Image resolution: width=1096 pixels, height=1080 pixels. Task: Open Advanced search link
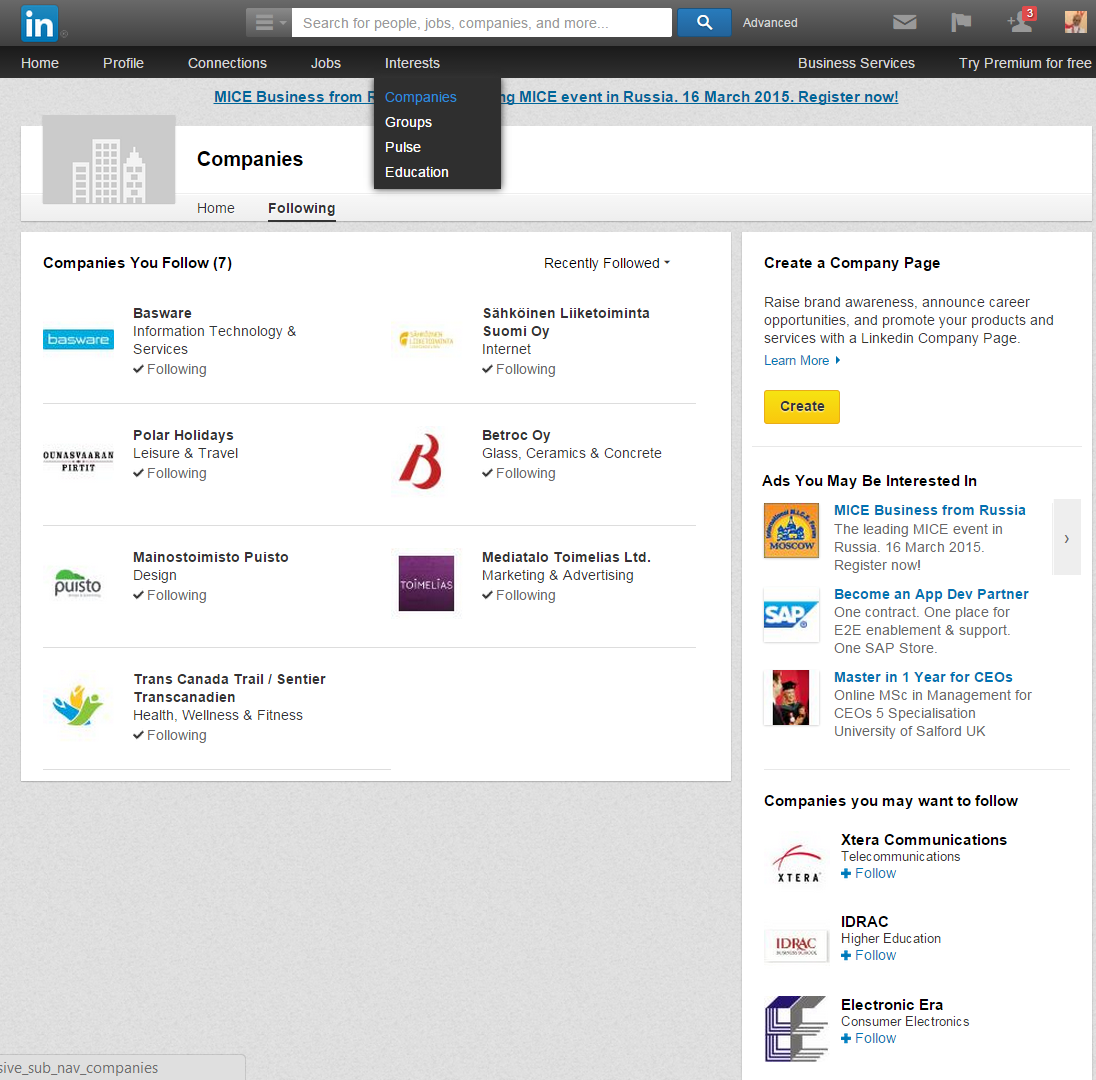click(x=770, y=22)
